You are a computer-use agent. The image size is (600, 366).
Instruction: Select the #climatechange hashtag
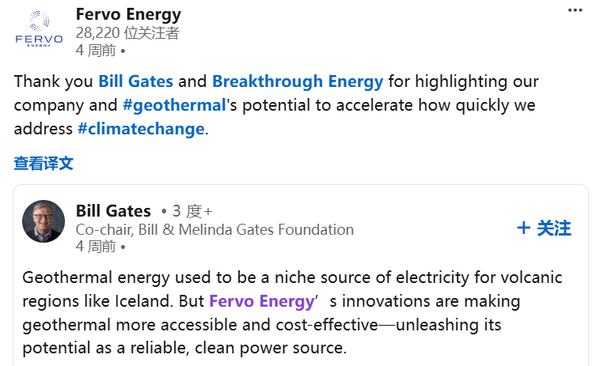coord(141,129)
